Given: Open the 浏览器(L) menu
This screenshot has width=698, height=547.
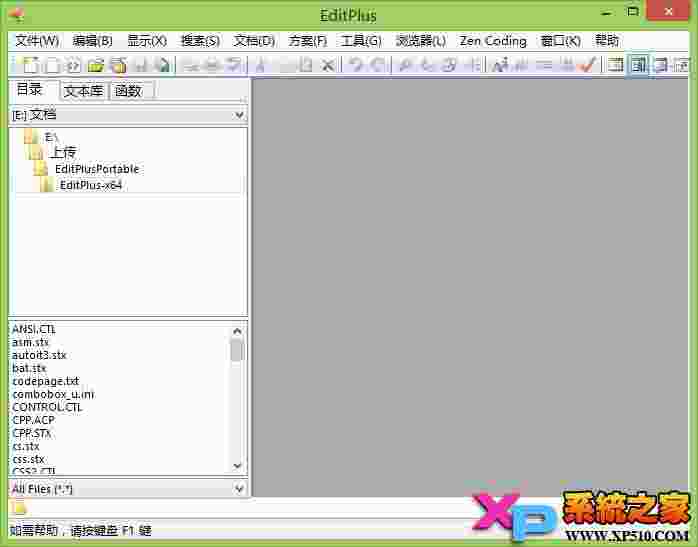Looking at the screenshot, I should 421,41.
